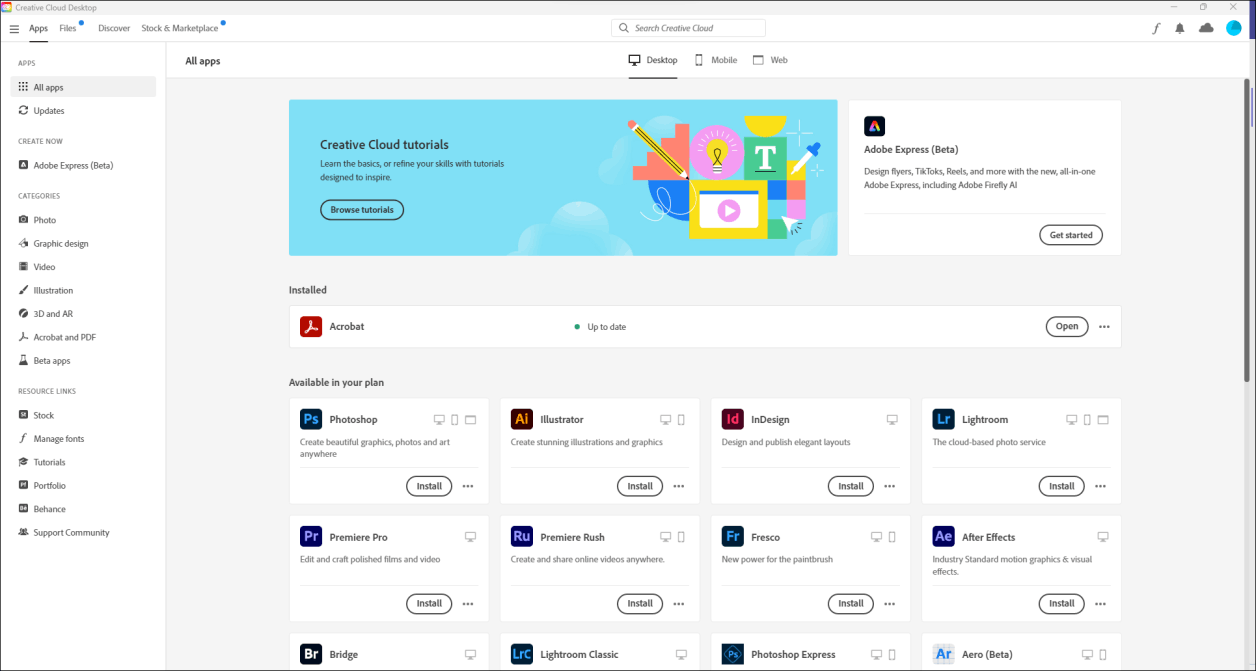Switch to the Mobile tab

coord(715,60)
